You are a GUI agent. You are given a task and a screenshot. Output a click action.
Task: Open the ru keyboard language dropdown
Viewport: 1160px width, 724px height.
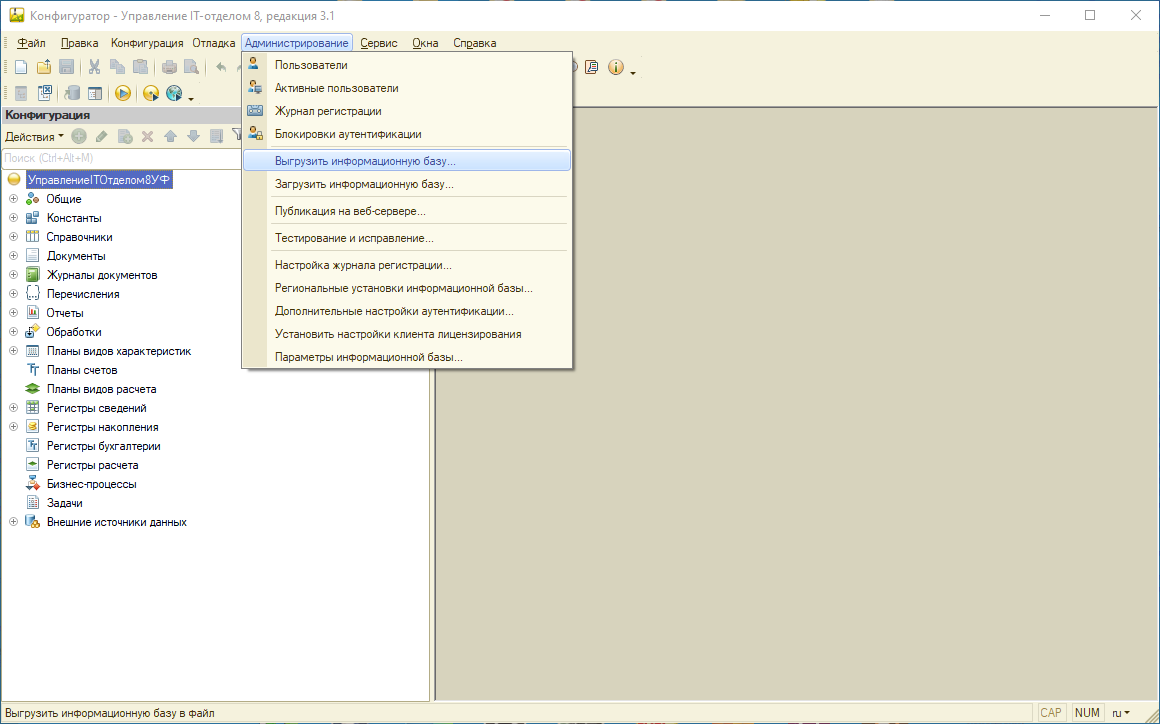1120,713
